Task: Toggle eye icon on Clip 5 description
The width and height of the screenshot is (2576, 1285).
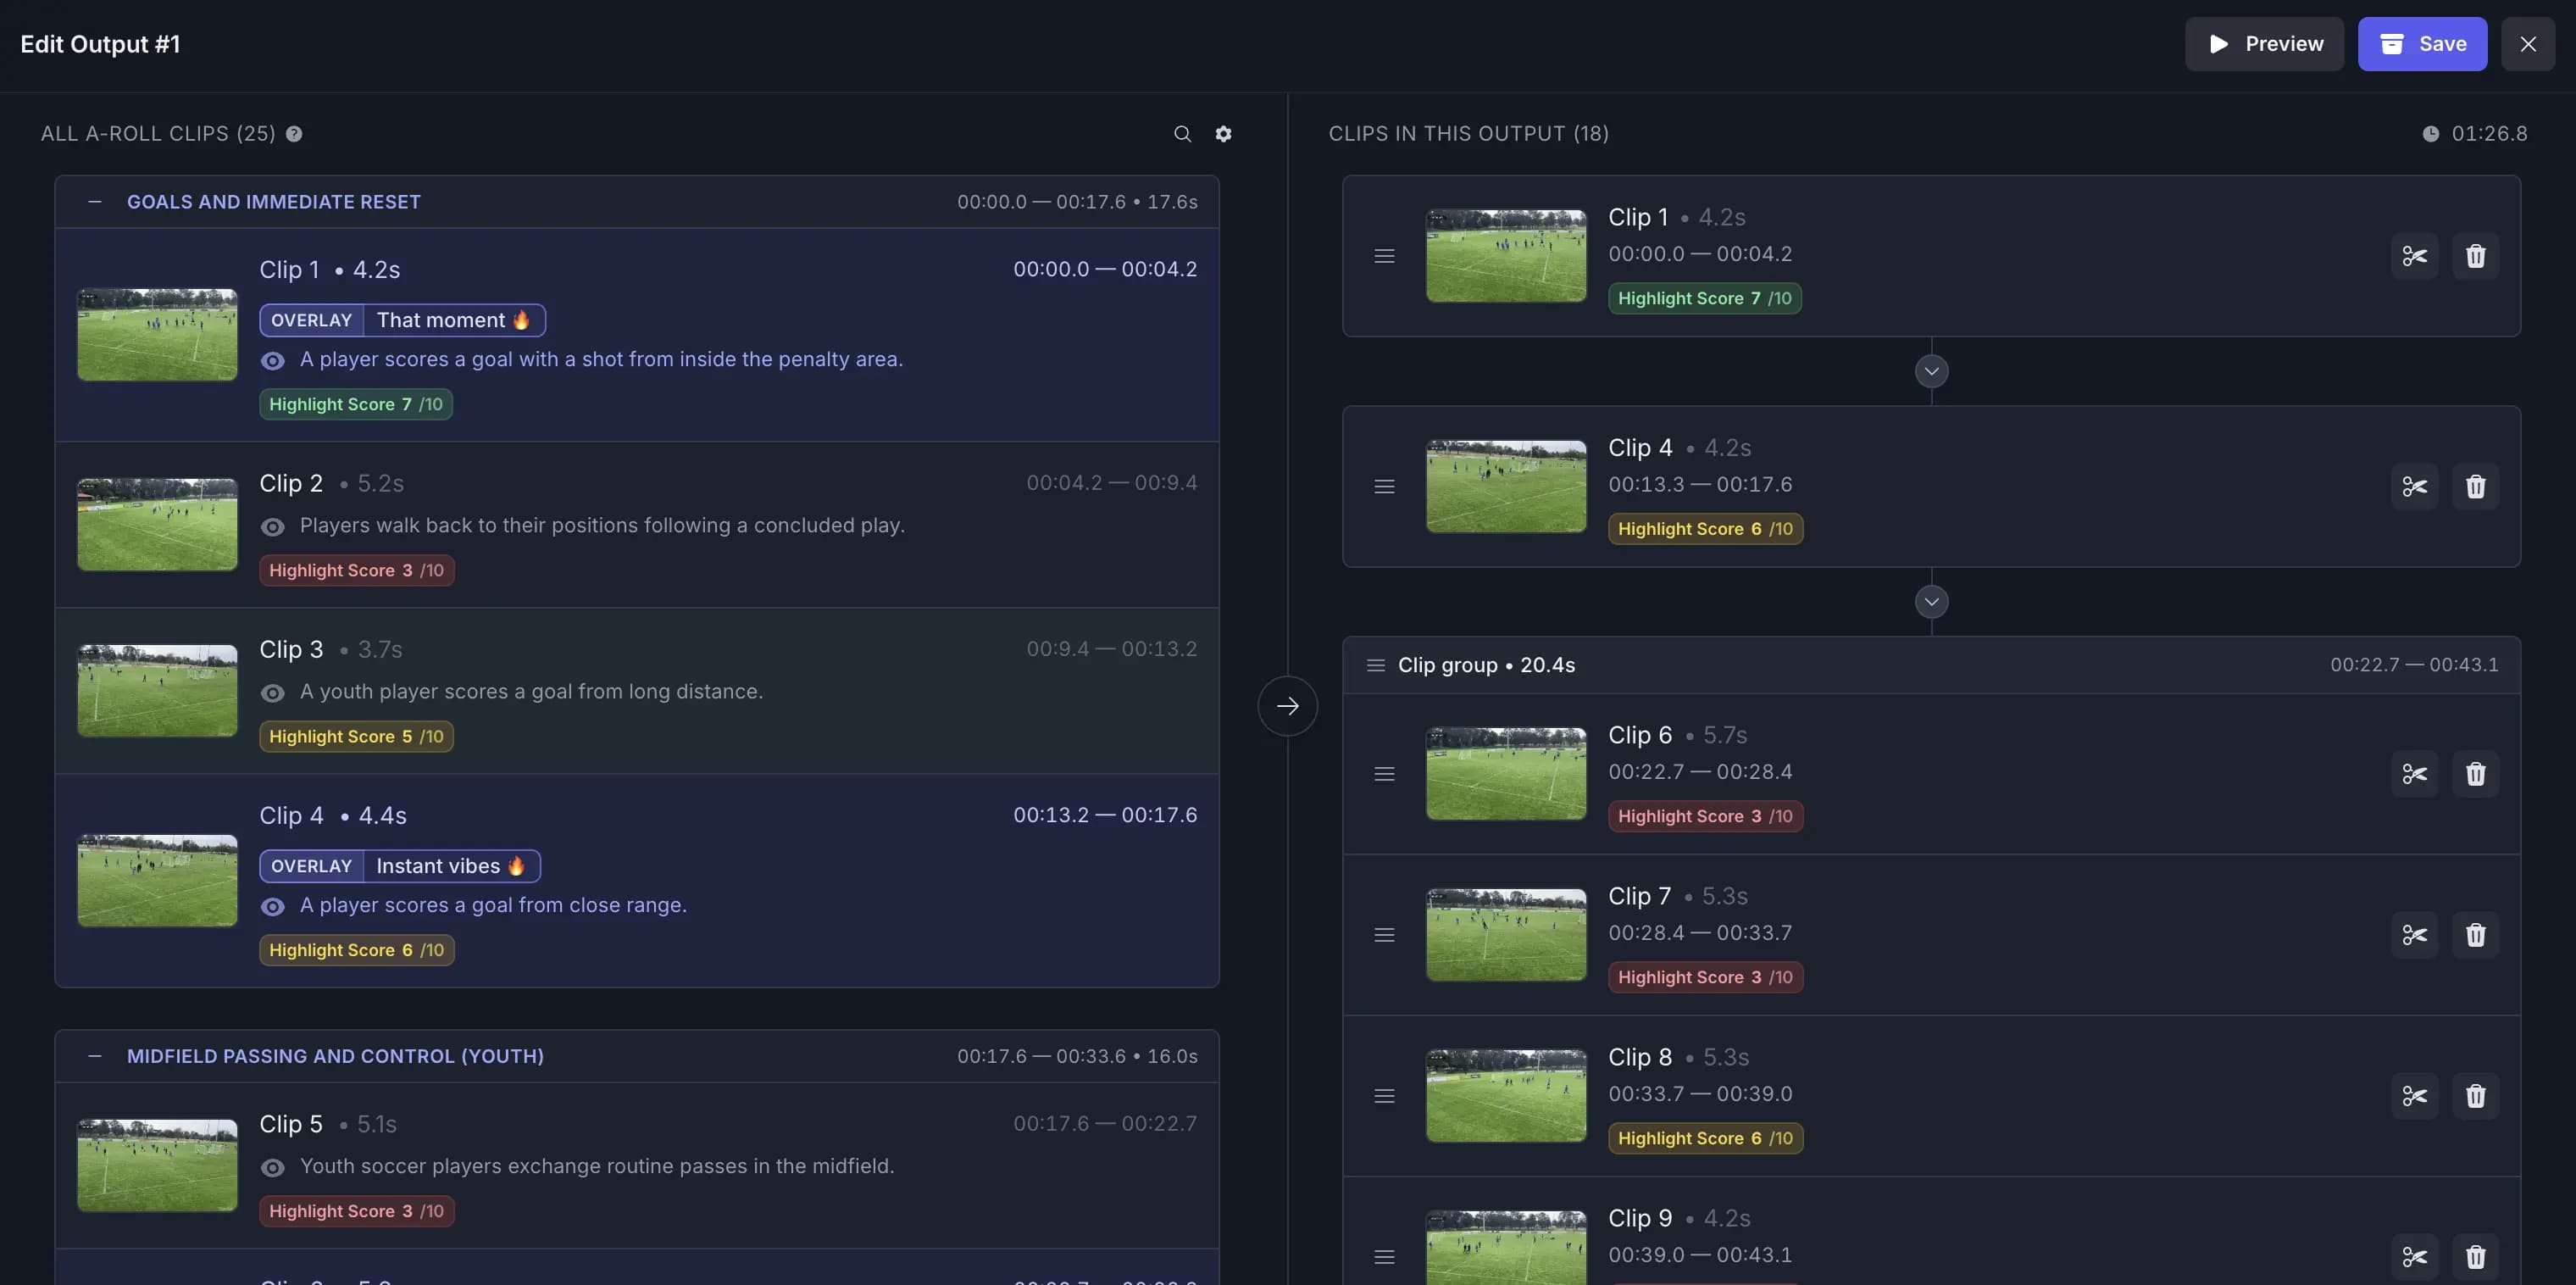Action: click(x=272, y=1168)
